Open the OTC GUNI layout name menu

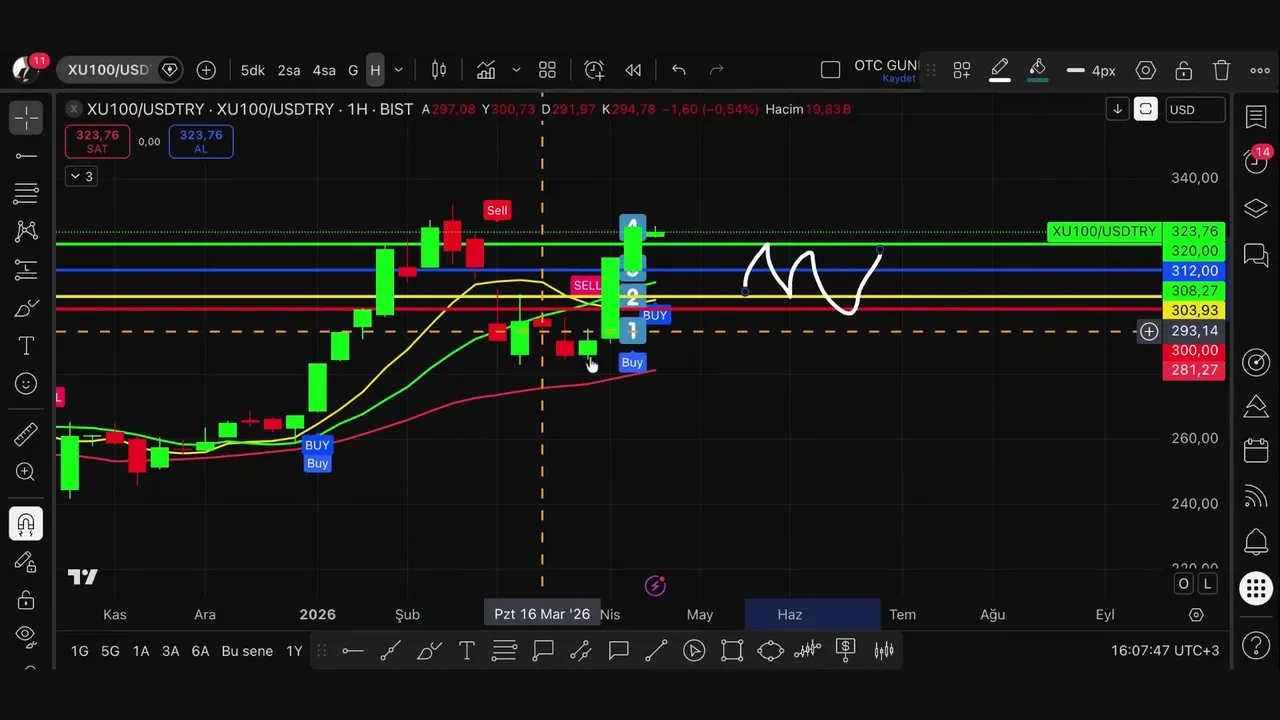tap(885, 65)
